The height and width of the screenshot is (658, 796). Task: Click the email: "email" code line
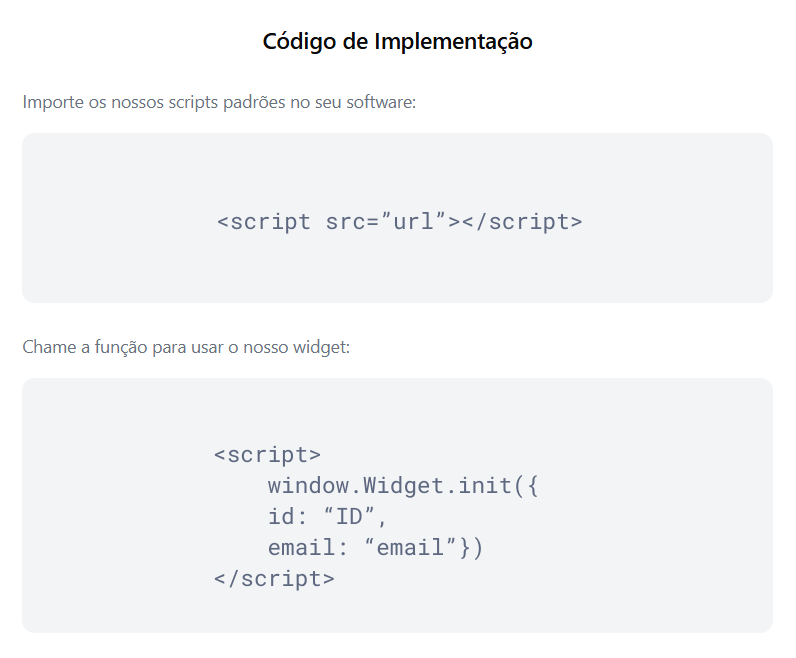click(x=376, y=548)
